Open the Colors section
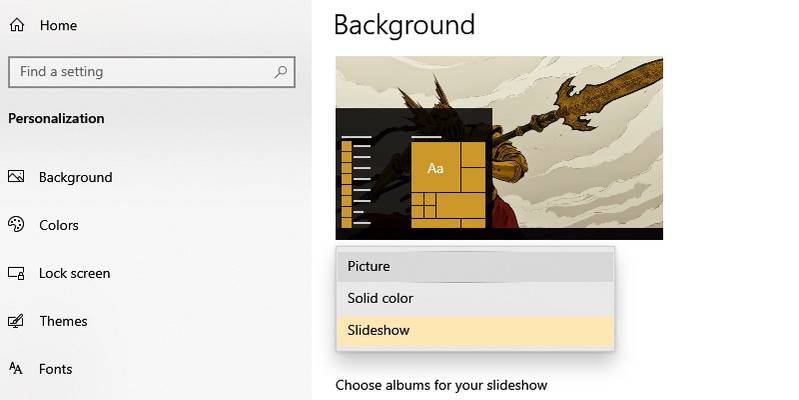The image size is (799, 400). tap(59, 225)
